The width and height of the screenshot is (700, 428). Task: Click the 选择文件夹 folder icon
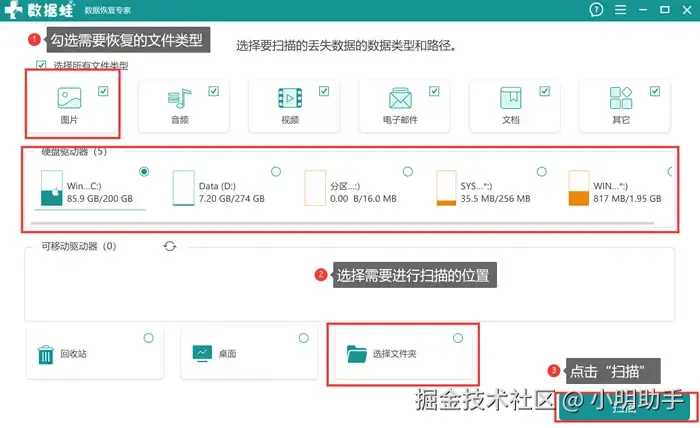click(x=356, y=354)
